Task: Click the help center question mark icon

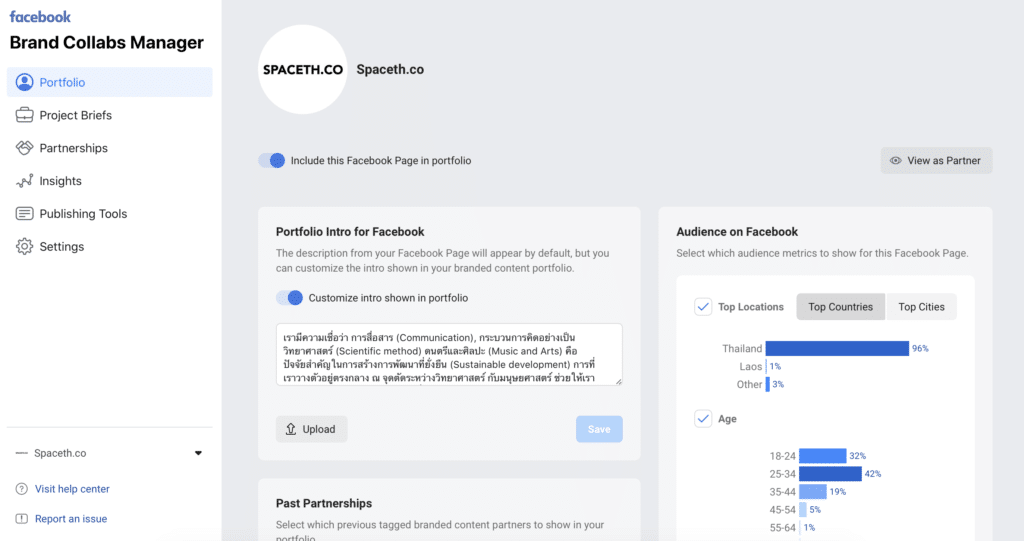Action: coord(22,489)
